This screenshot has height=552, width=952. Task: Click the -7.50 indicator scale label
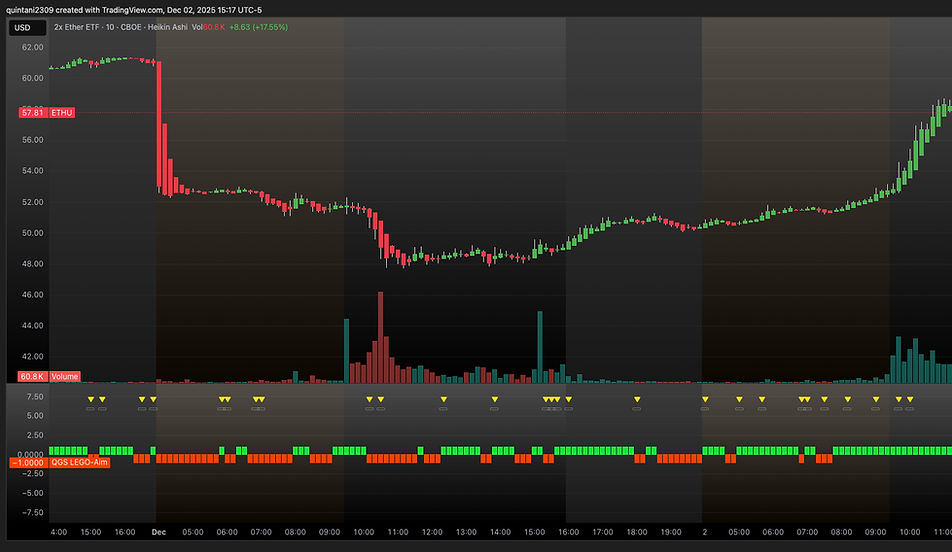pyautogui.click(x=33, y=512)
